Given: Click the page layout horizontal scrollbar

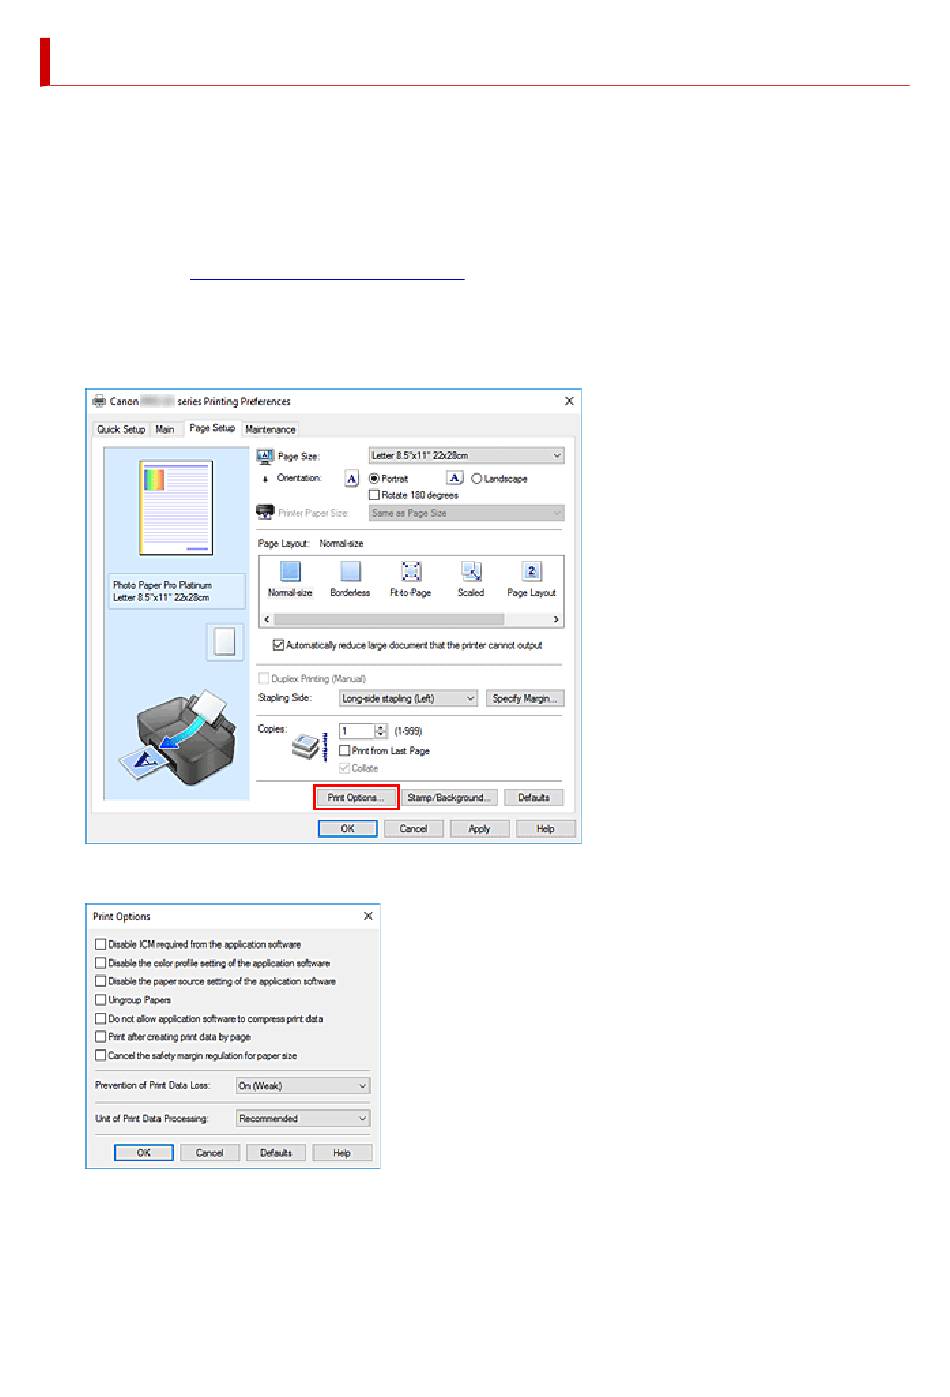Looking at the screenshot, I should tap(411, 620).
